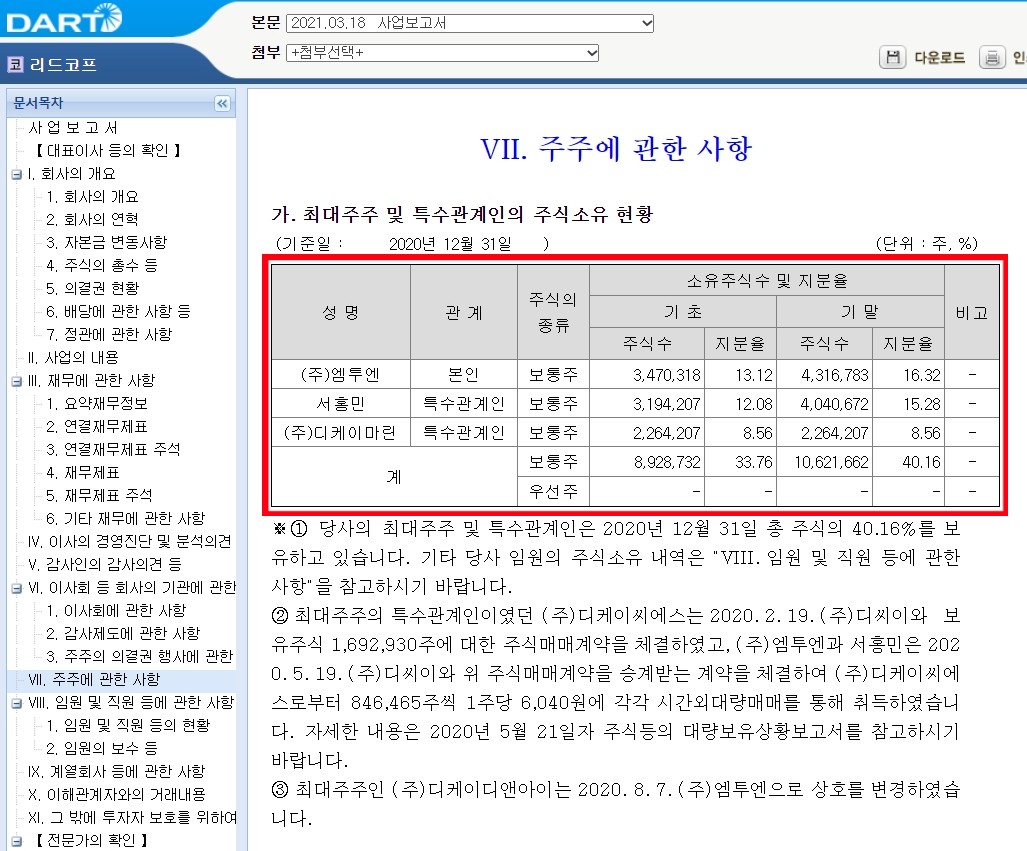Click the 다운로드 button label
This screenshot has height=851, width=1027.
point(939,58)
